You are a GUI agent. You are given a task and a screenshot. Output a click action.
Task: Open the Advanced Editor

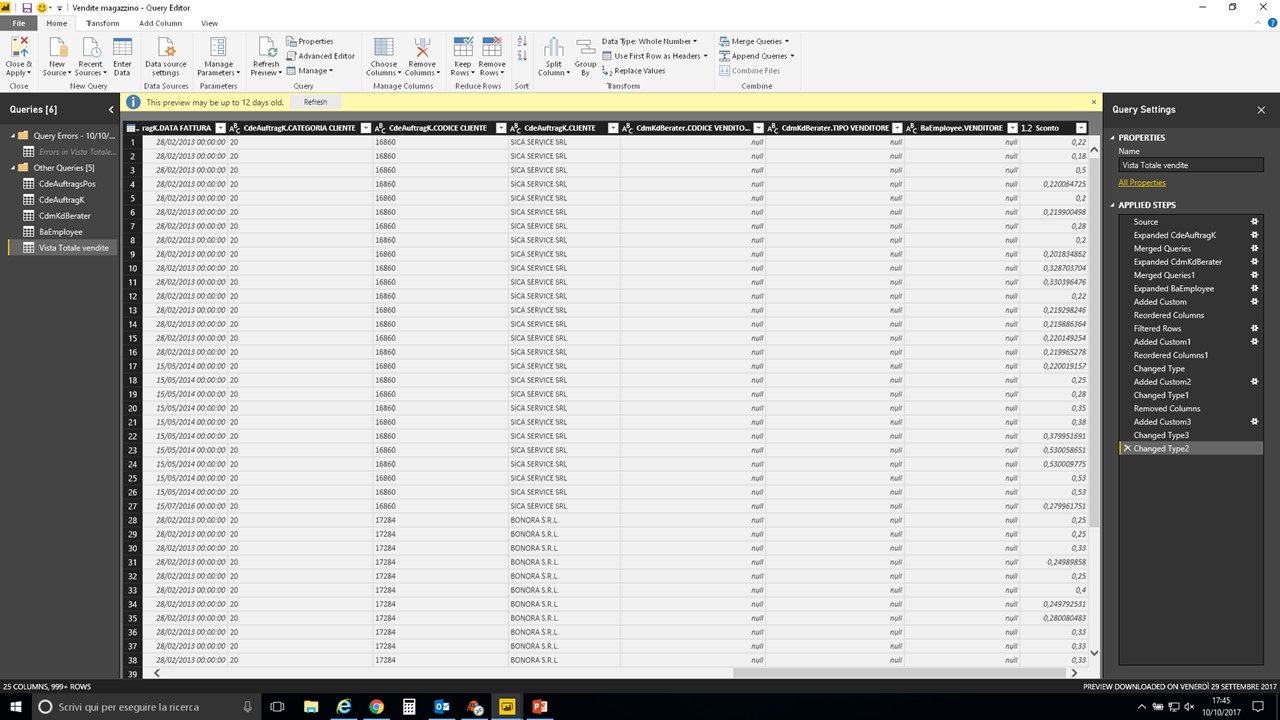[x=320, y=56]
